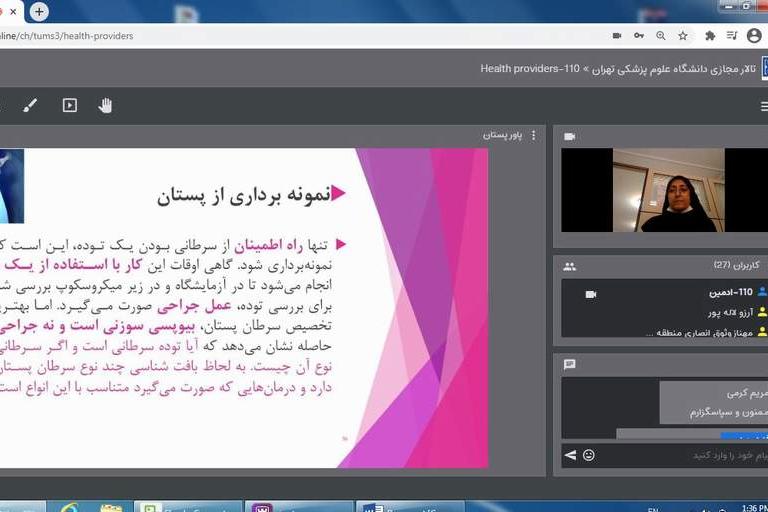Click the video panel camera icon

click(x=569, y=136)
